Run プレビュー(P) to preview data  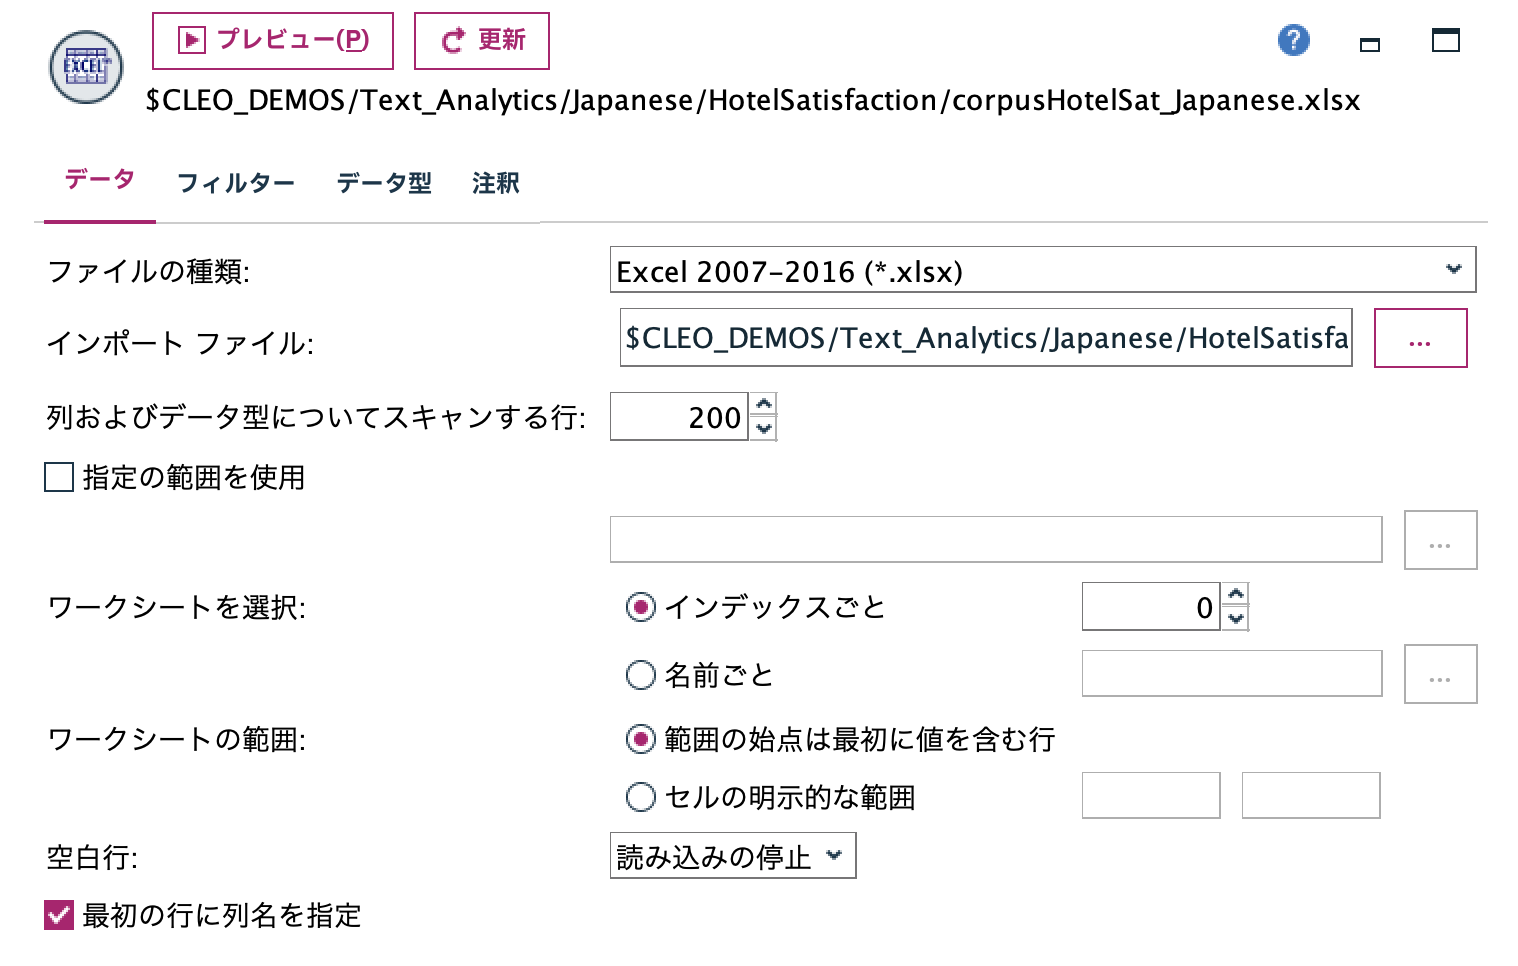(x=272, y=40)
